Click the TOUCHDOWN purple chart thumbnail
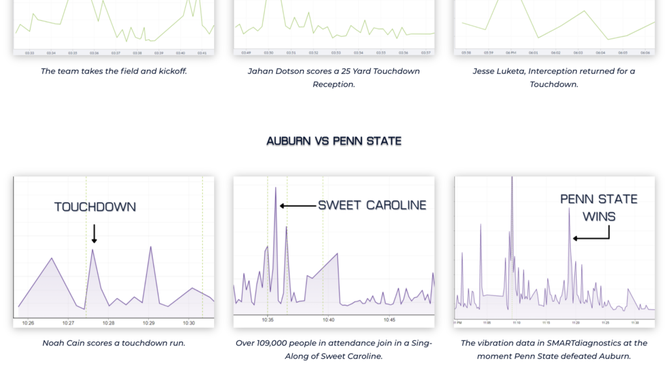 point(114,252)
